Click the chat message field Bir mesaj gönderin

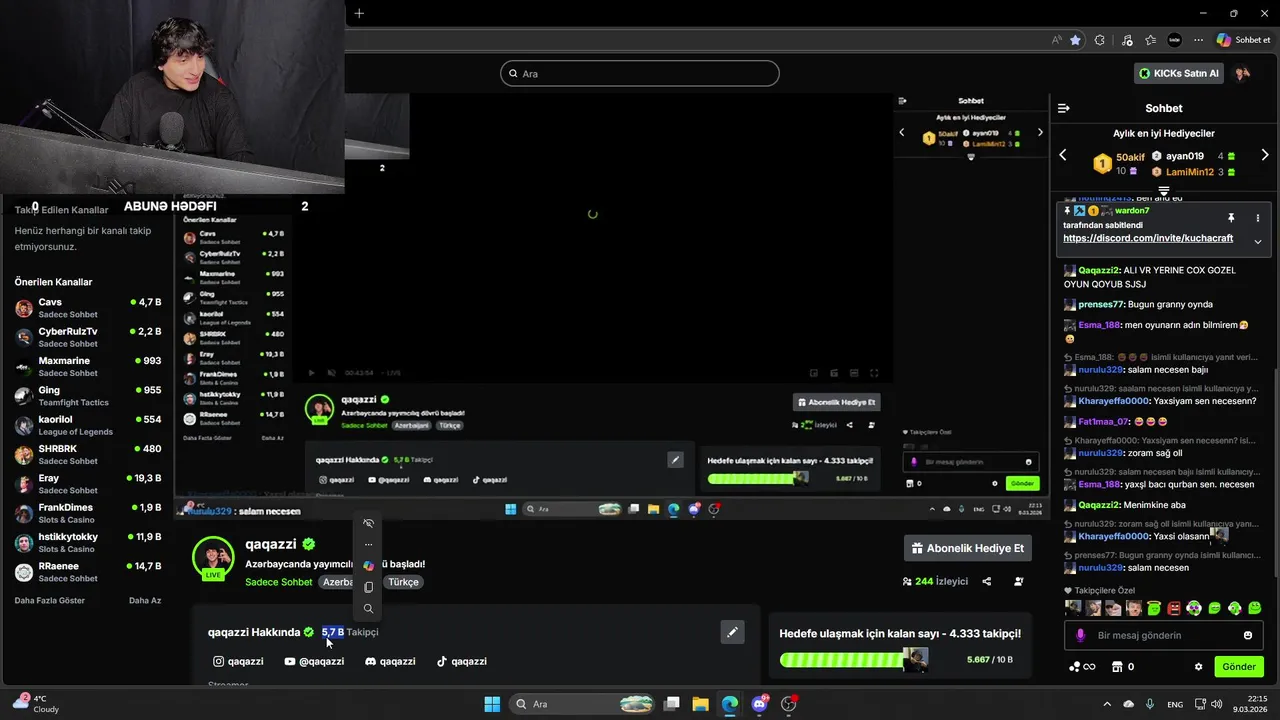[1165, 635]
